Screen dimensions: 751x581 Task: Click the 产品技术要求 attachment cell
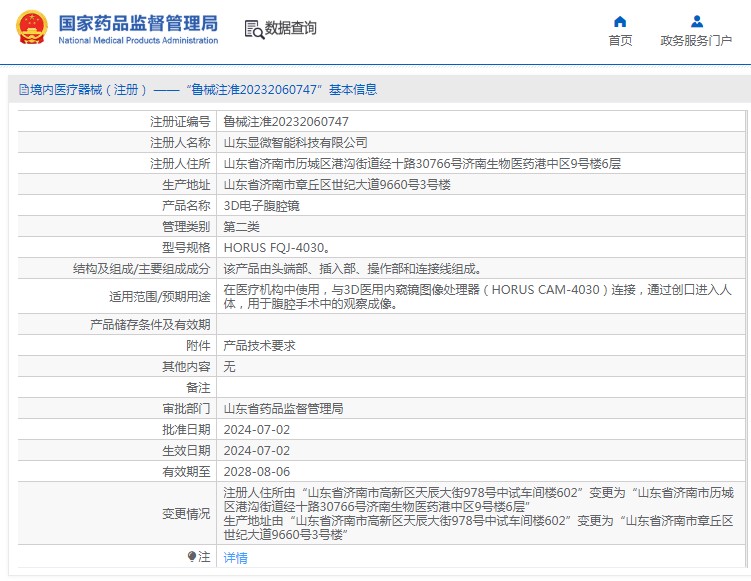(x=259, y=345)
